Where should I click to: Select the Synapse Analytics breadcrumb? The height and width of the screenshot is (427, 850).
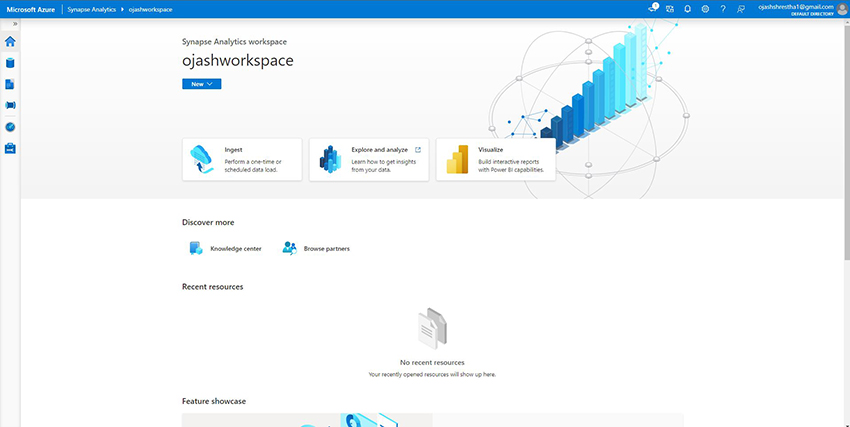[91, 9]
